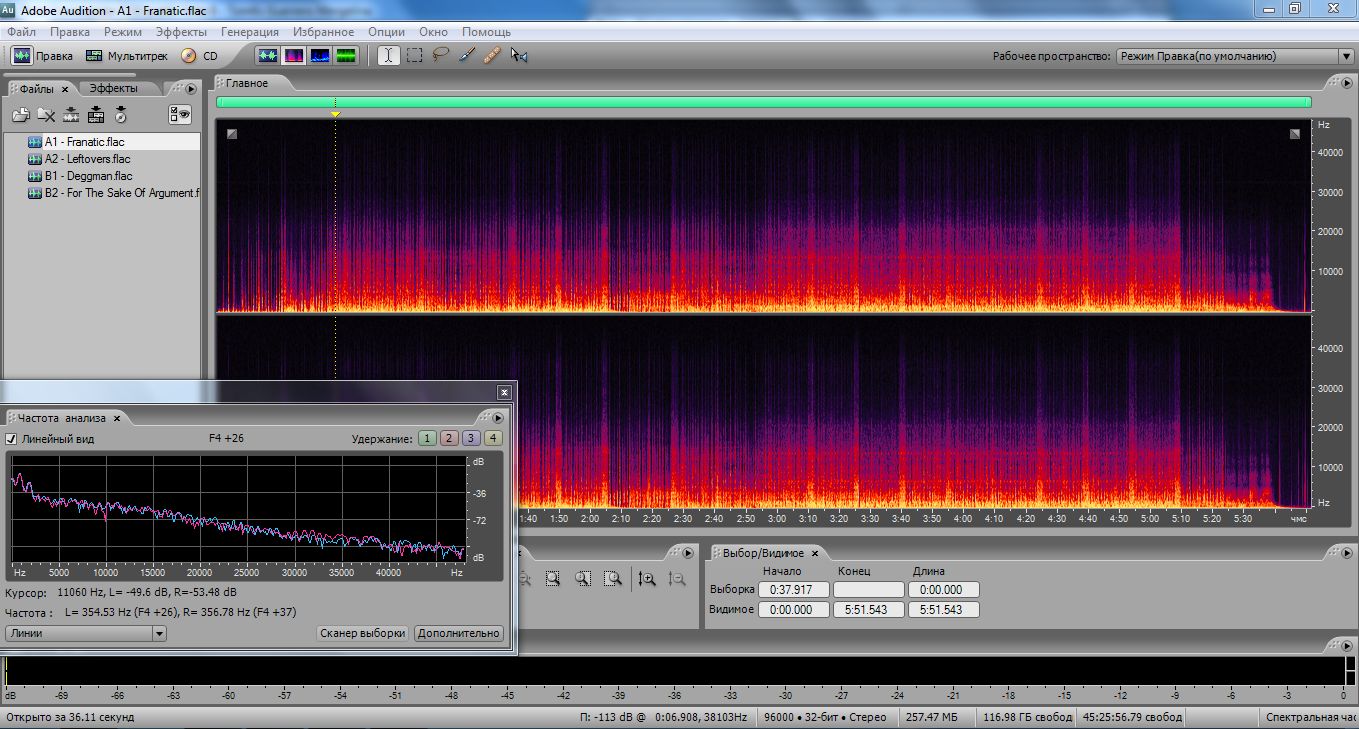Switch to the Эффекты panel tab
This screenshot has width=1359, height=729.
[x=113, y=89]
